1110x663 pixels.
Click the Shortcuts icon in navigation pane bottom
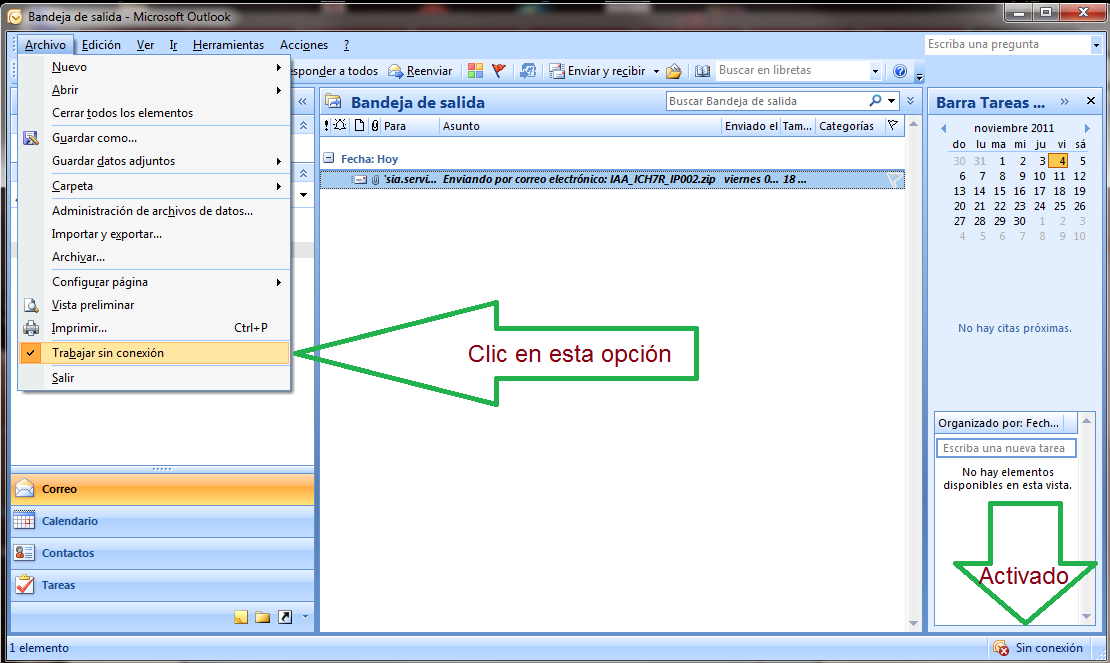coord(285,617)
